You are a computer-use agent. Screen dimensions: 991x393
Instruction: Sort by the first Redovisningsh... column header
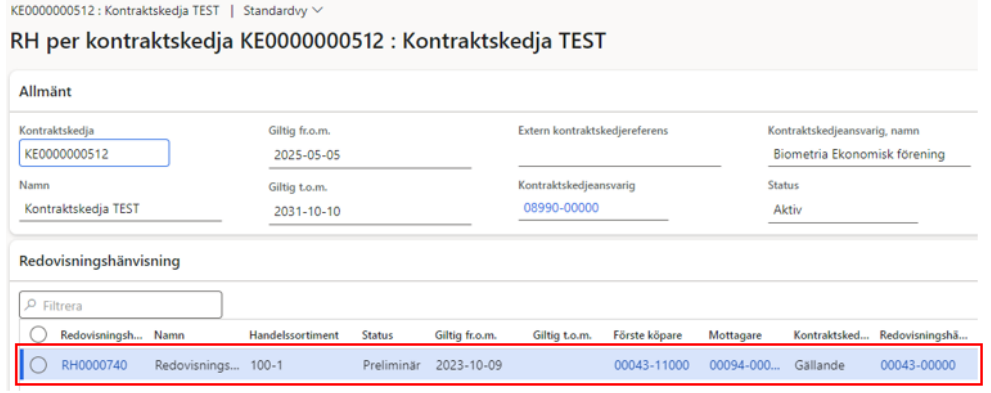pyautogui.click(x=102, y=335)
